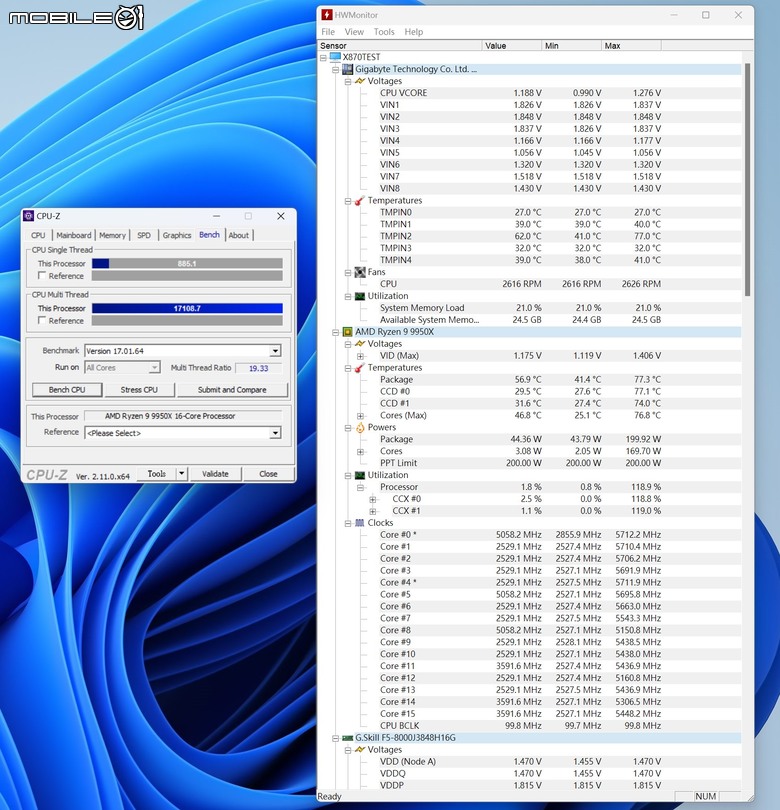Switch to the SPD tab in CPU-Z

point(144,235)
